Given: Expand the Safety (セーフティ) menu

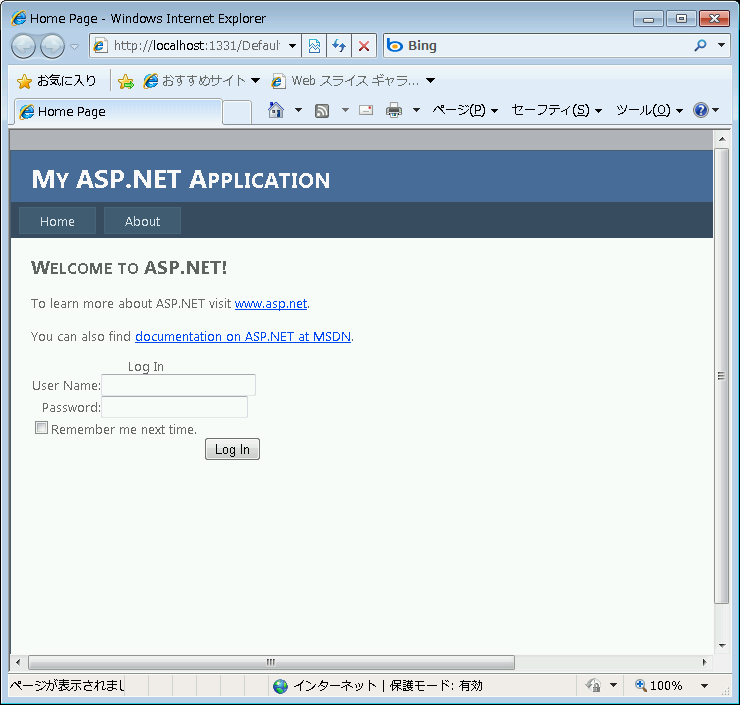Looking at the screenshot, I should coord(556,111).
